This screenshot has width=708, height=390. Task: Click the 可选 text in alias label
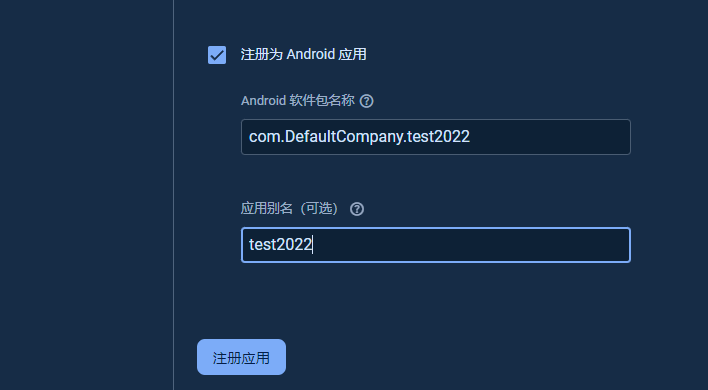click(x=320, y=209)
